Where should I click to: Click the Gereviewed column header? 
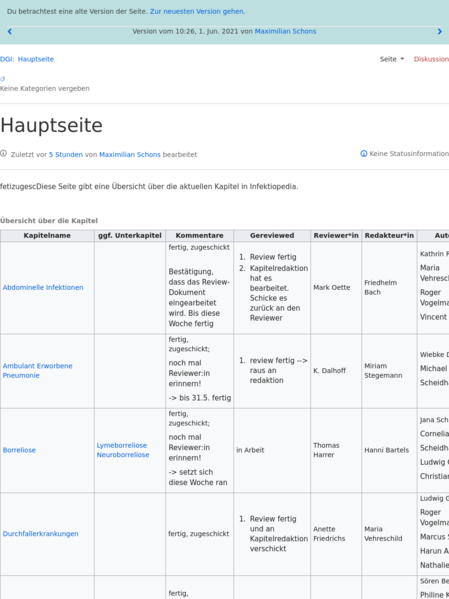point(272,236)
